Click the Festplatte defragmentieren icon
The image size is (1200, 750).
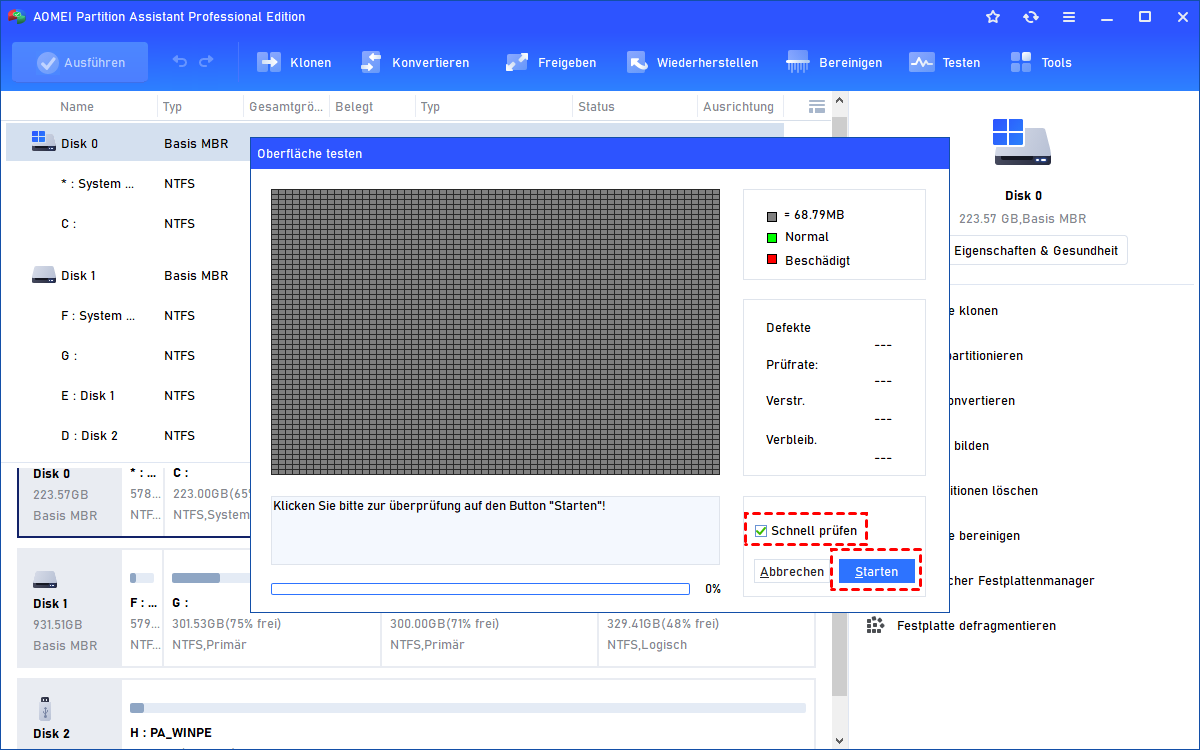click(875, 625)
